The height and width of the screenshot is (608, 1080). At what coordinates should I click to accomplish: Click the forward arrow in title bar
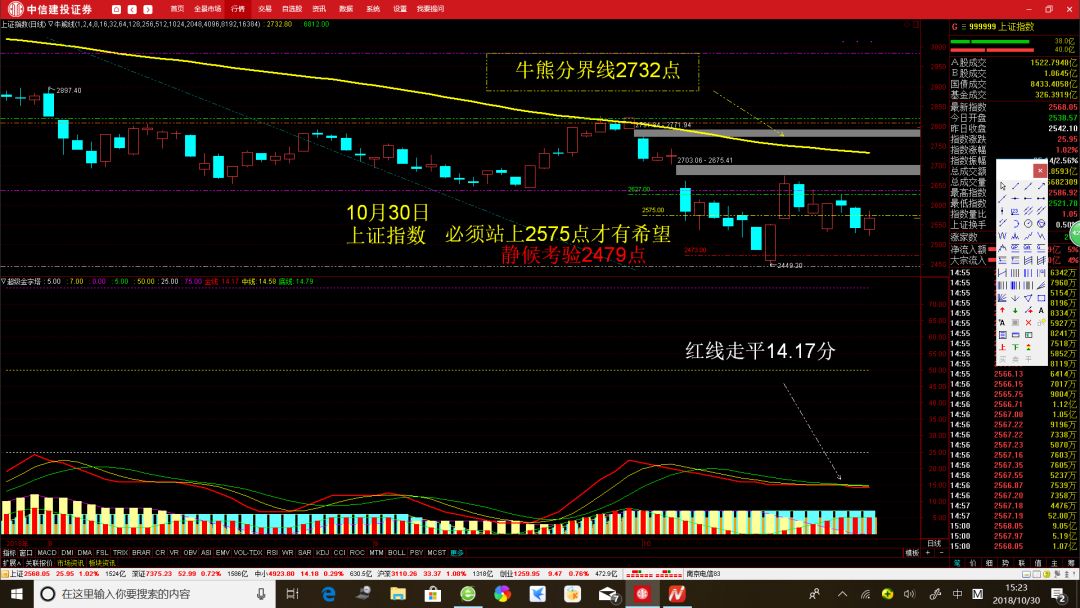147,10
